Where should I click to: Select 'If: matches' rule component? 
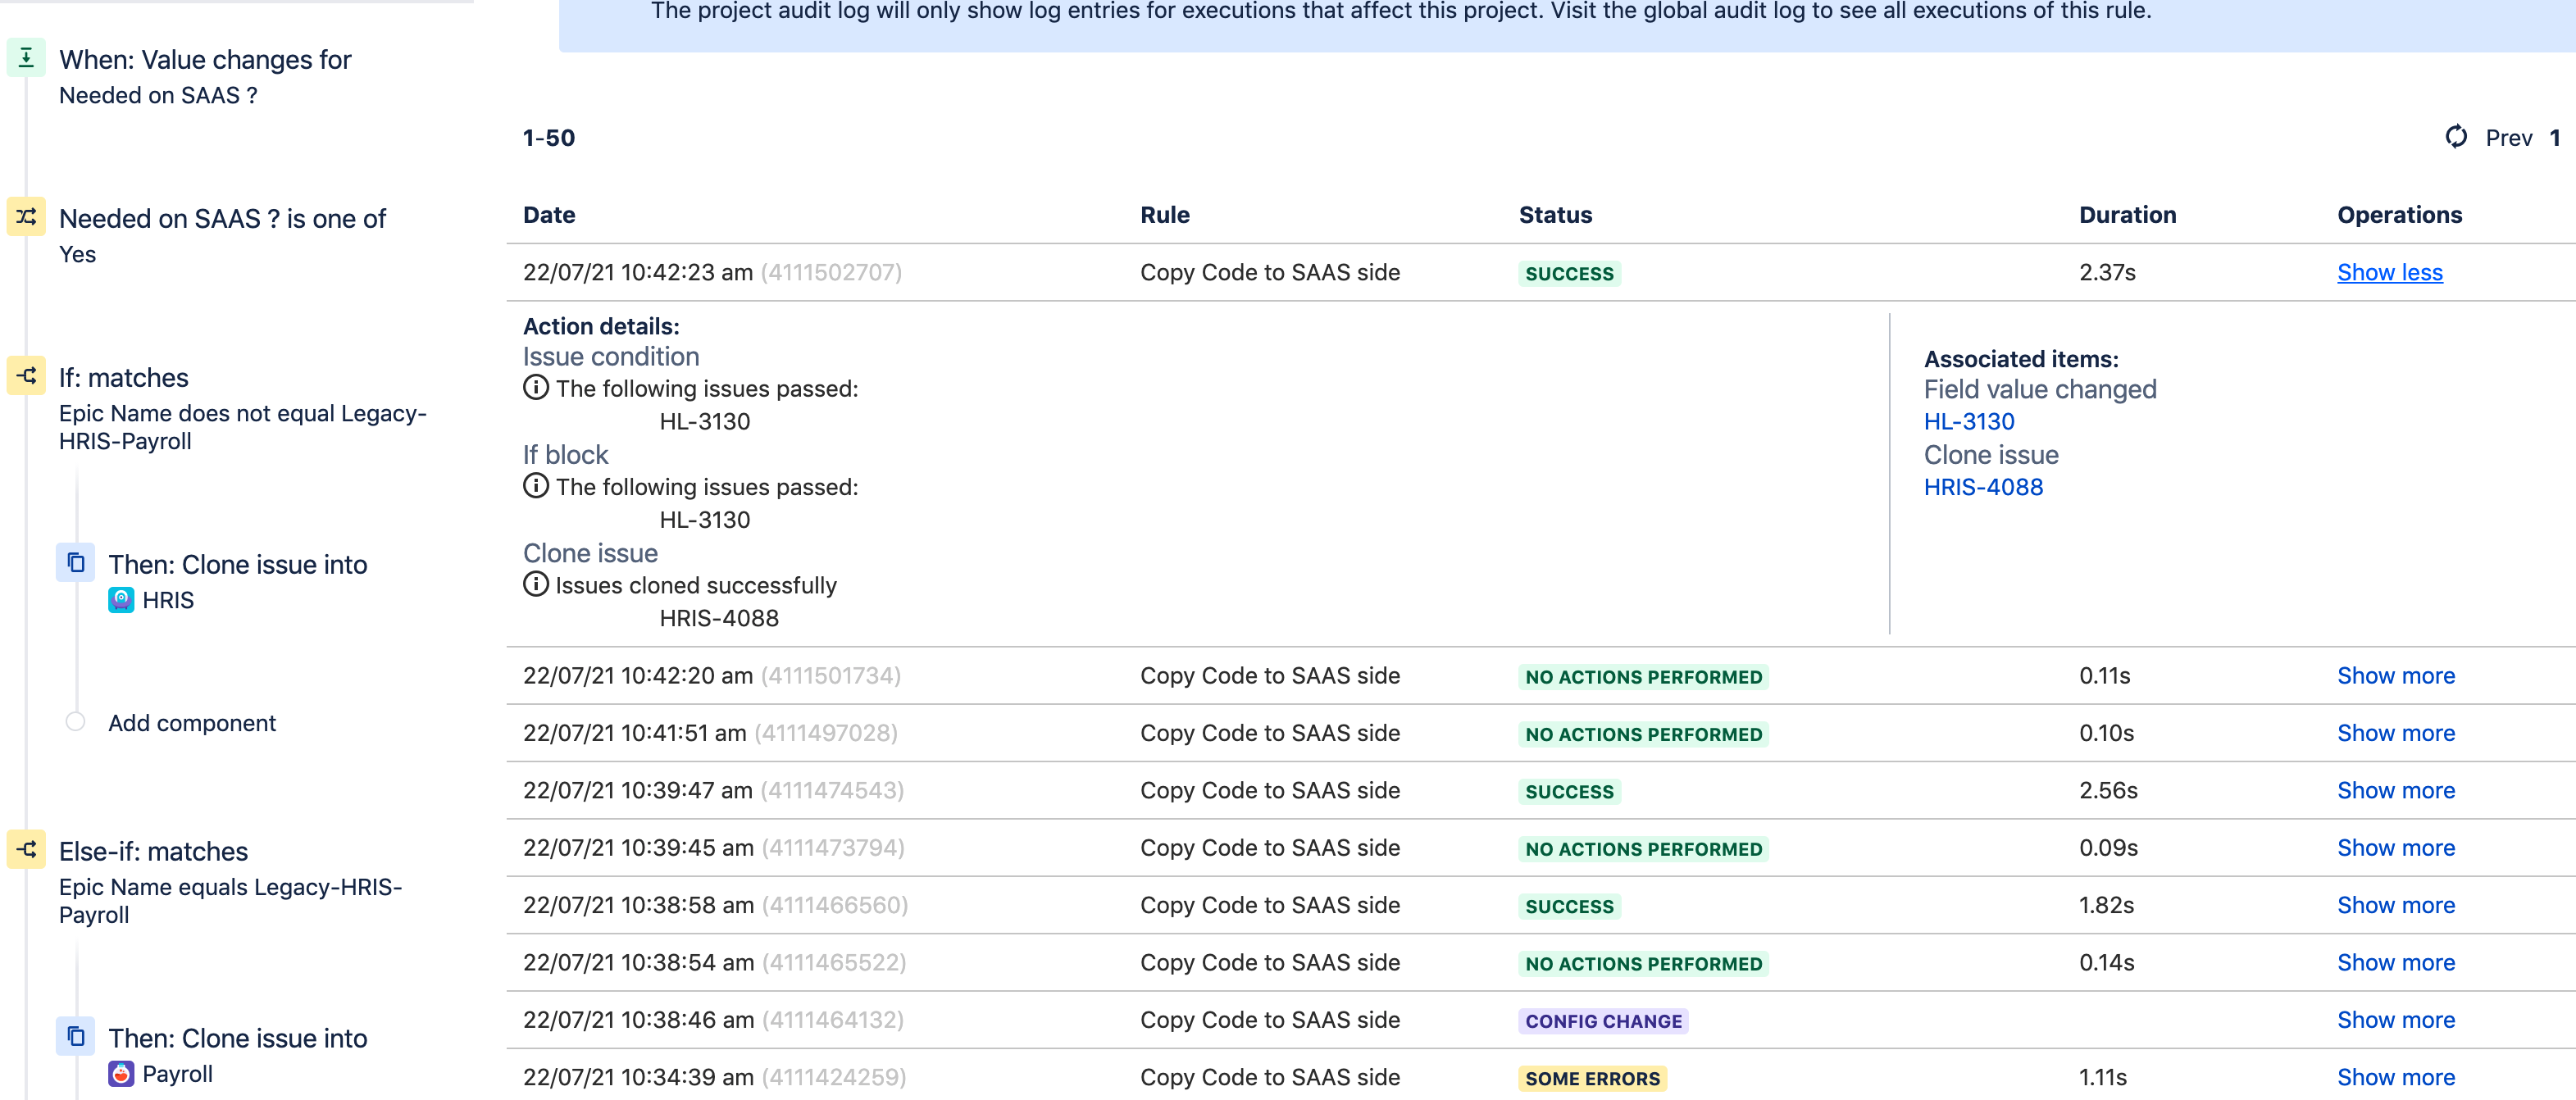[242, 411]
